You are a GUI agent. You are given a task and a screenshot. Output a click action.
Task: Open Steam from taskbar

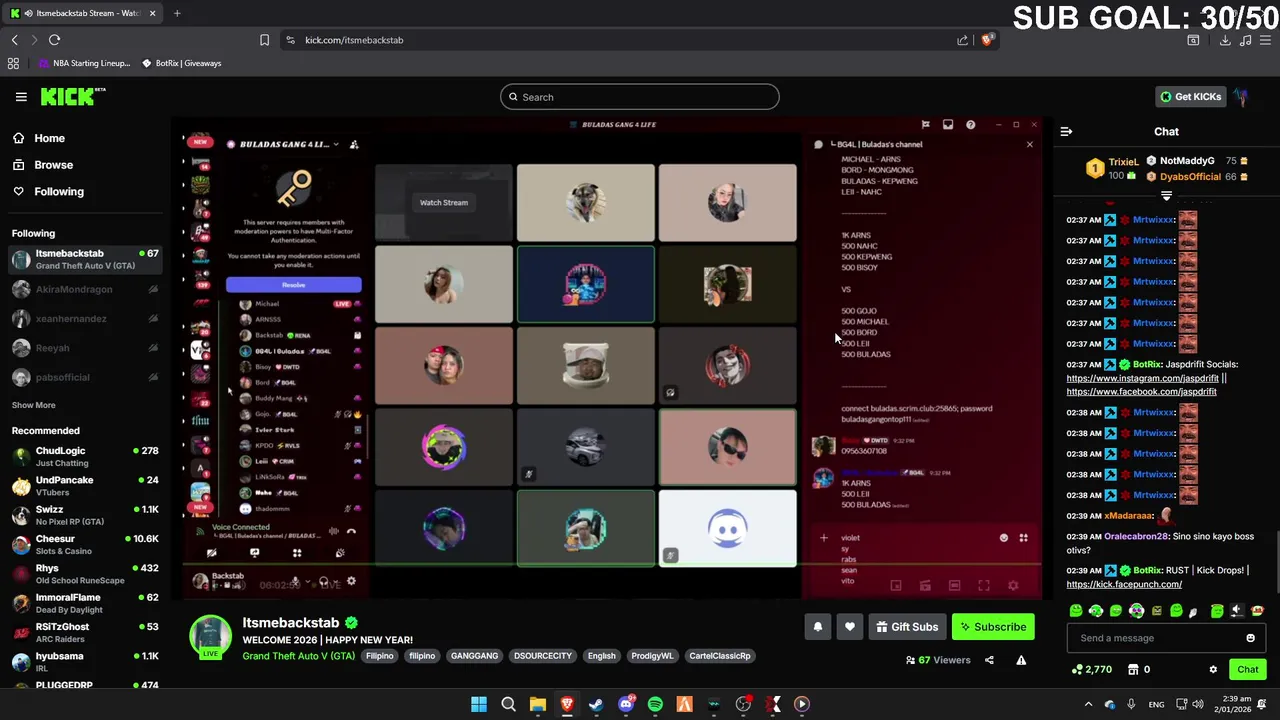coord(596,704)
